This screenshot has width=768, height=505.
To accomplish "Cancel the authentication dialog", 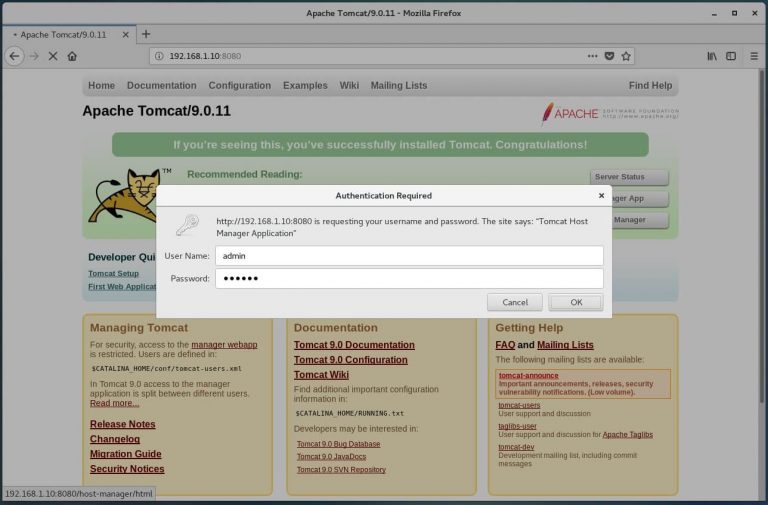I will coord(515,302).
